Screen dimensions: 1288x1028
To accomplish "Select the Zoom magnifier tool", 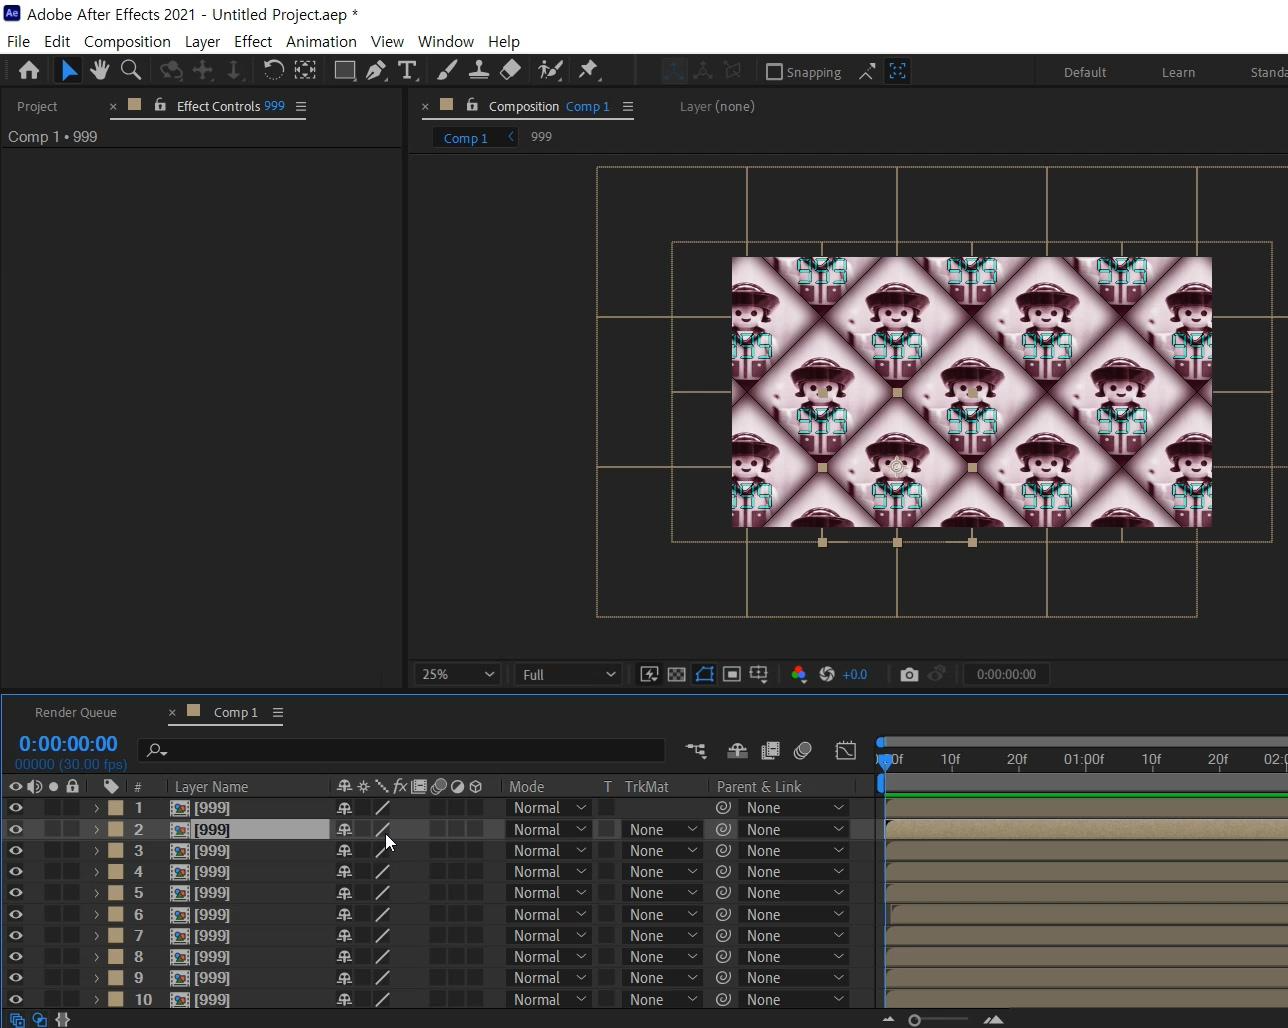I will 130,70.
